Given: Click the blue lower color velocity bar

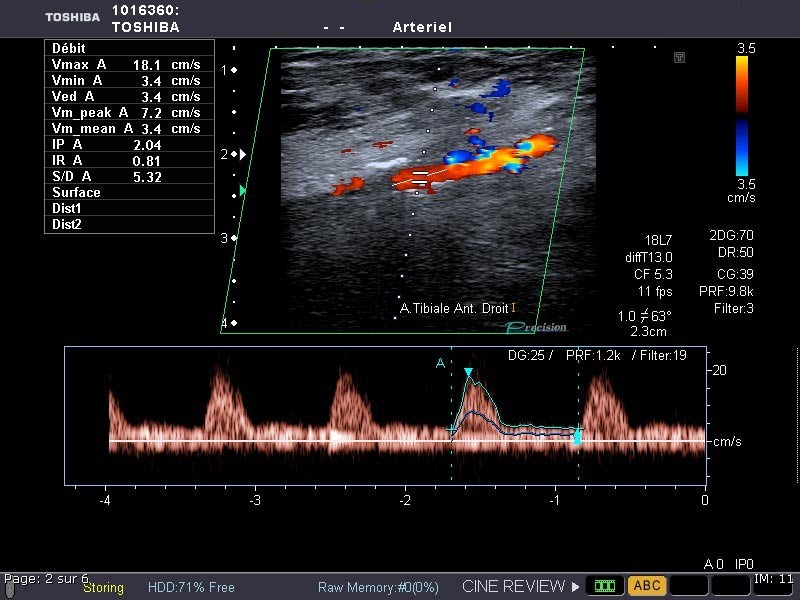Looking at the screenshot, I should coord(742,147).
